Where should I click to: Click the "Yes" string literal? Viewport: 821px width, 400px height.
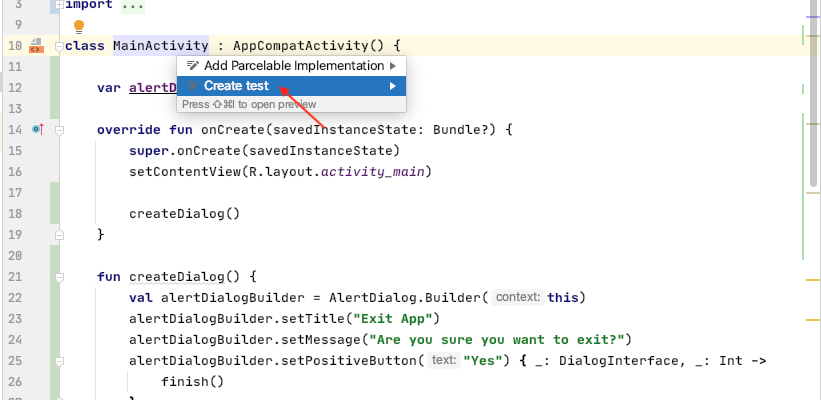pos(483,361)
